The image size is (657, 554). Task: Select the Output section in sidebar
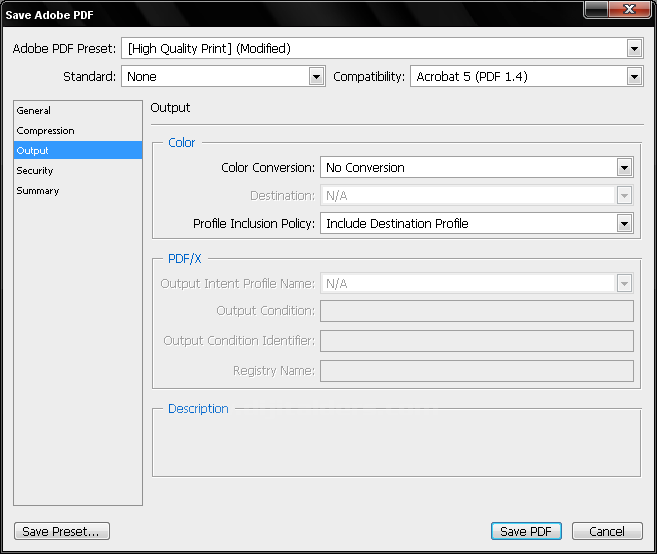pyautogui.click(x=78, y=150)
